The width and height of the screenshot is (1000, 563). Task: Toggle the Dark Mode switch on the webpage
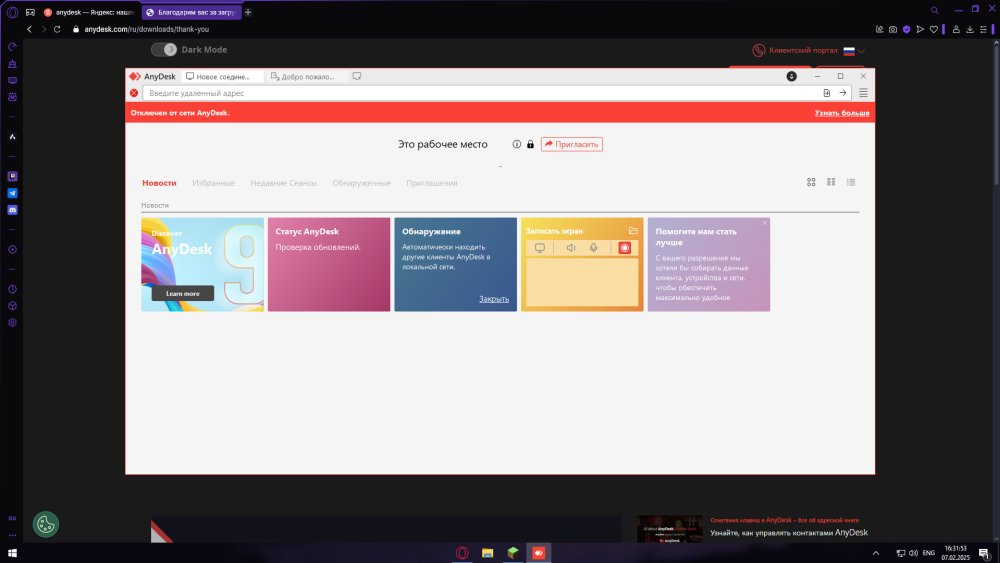coord(164,50)
